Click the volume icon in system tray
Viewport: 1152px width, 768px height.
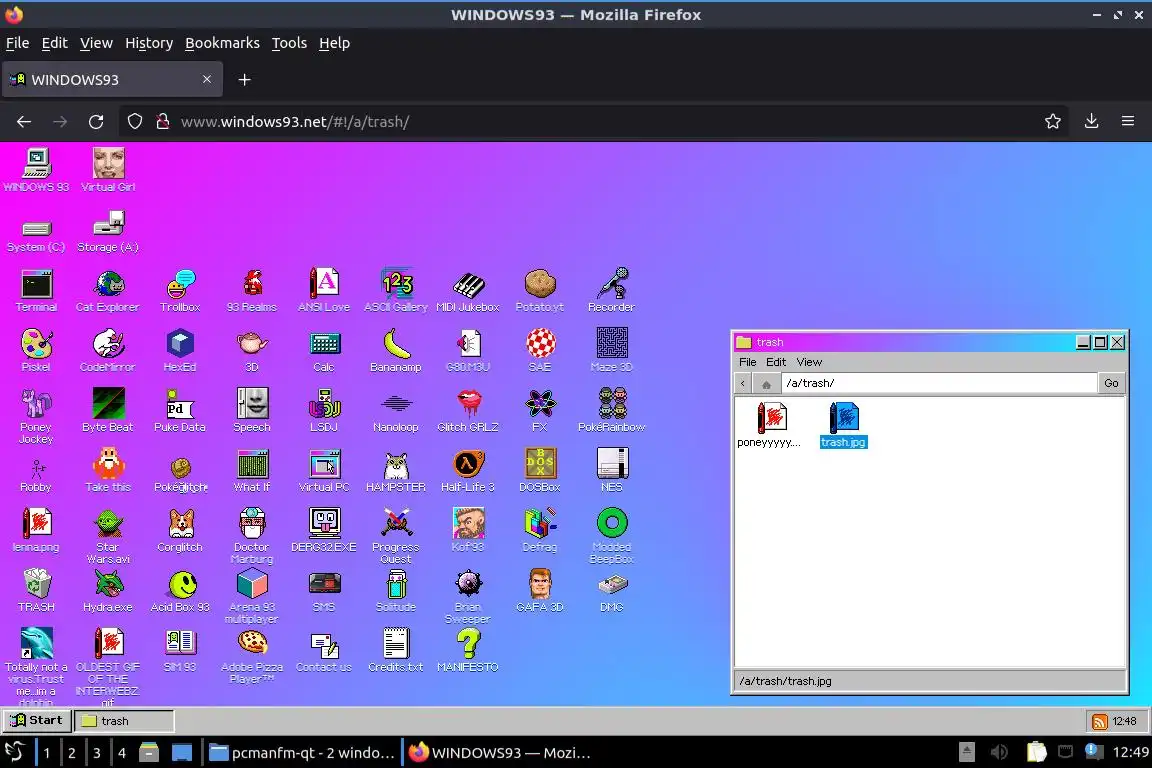[x=999, y=753]
